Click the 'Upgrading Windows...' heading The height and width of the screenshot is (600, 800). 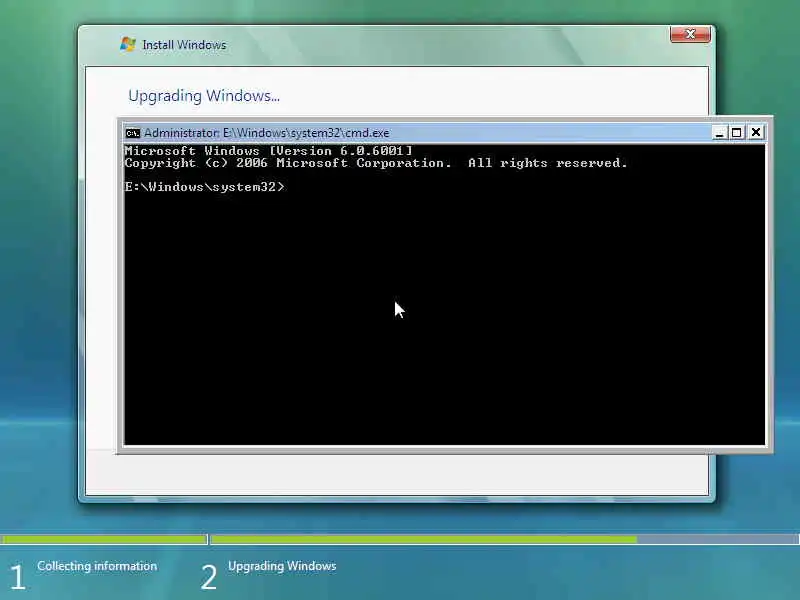204,96
